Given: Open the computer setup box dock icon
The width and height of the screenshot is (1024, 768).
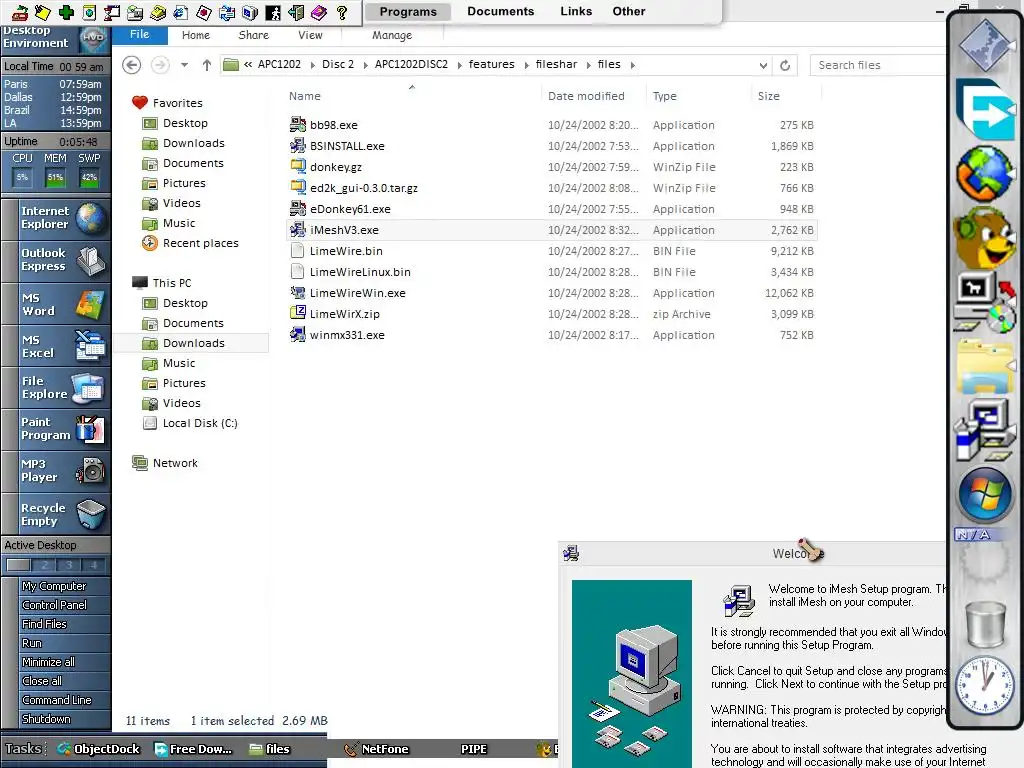Looking at the screenshot, I should click(985, 431).
